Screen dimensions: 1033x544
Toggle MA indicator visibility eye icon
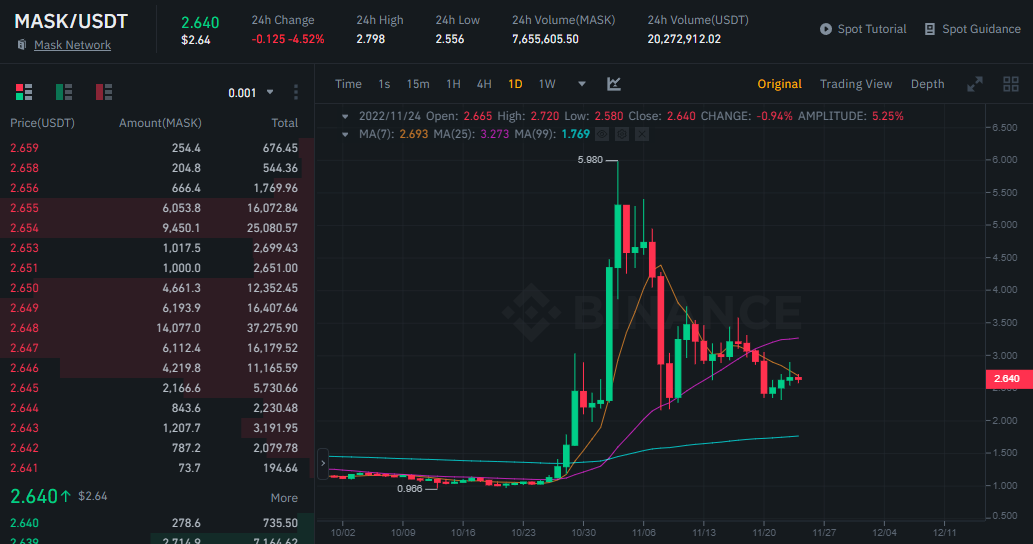tap(602, 134)
